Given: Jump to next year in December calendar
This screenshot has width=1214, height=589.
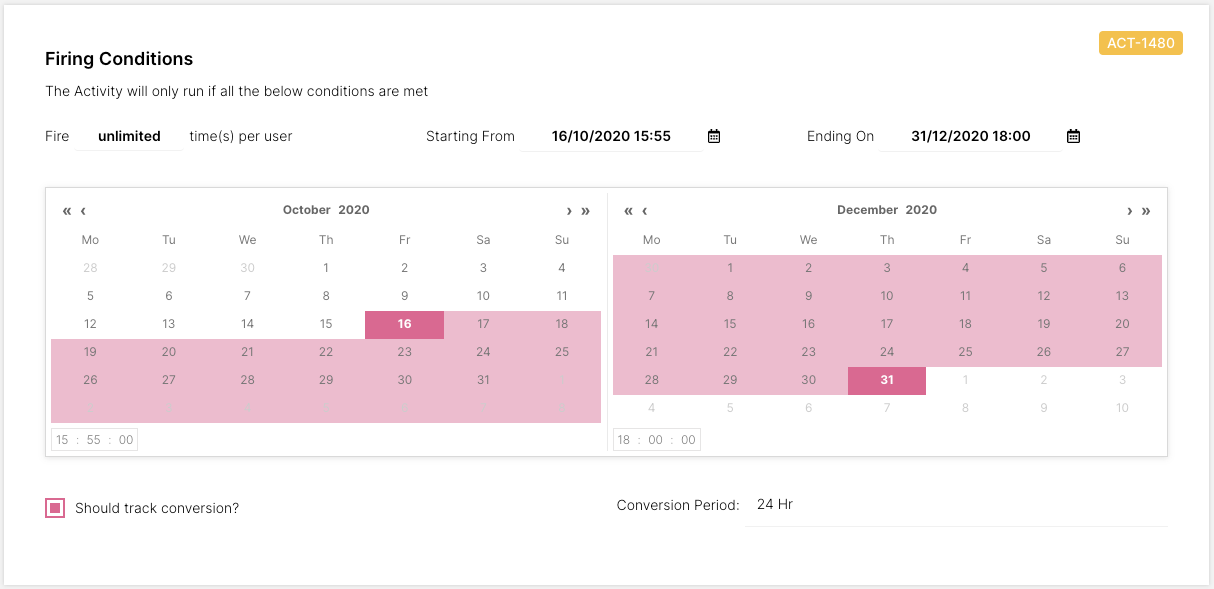Looking at the screenshot, I should pos(1146,211).
